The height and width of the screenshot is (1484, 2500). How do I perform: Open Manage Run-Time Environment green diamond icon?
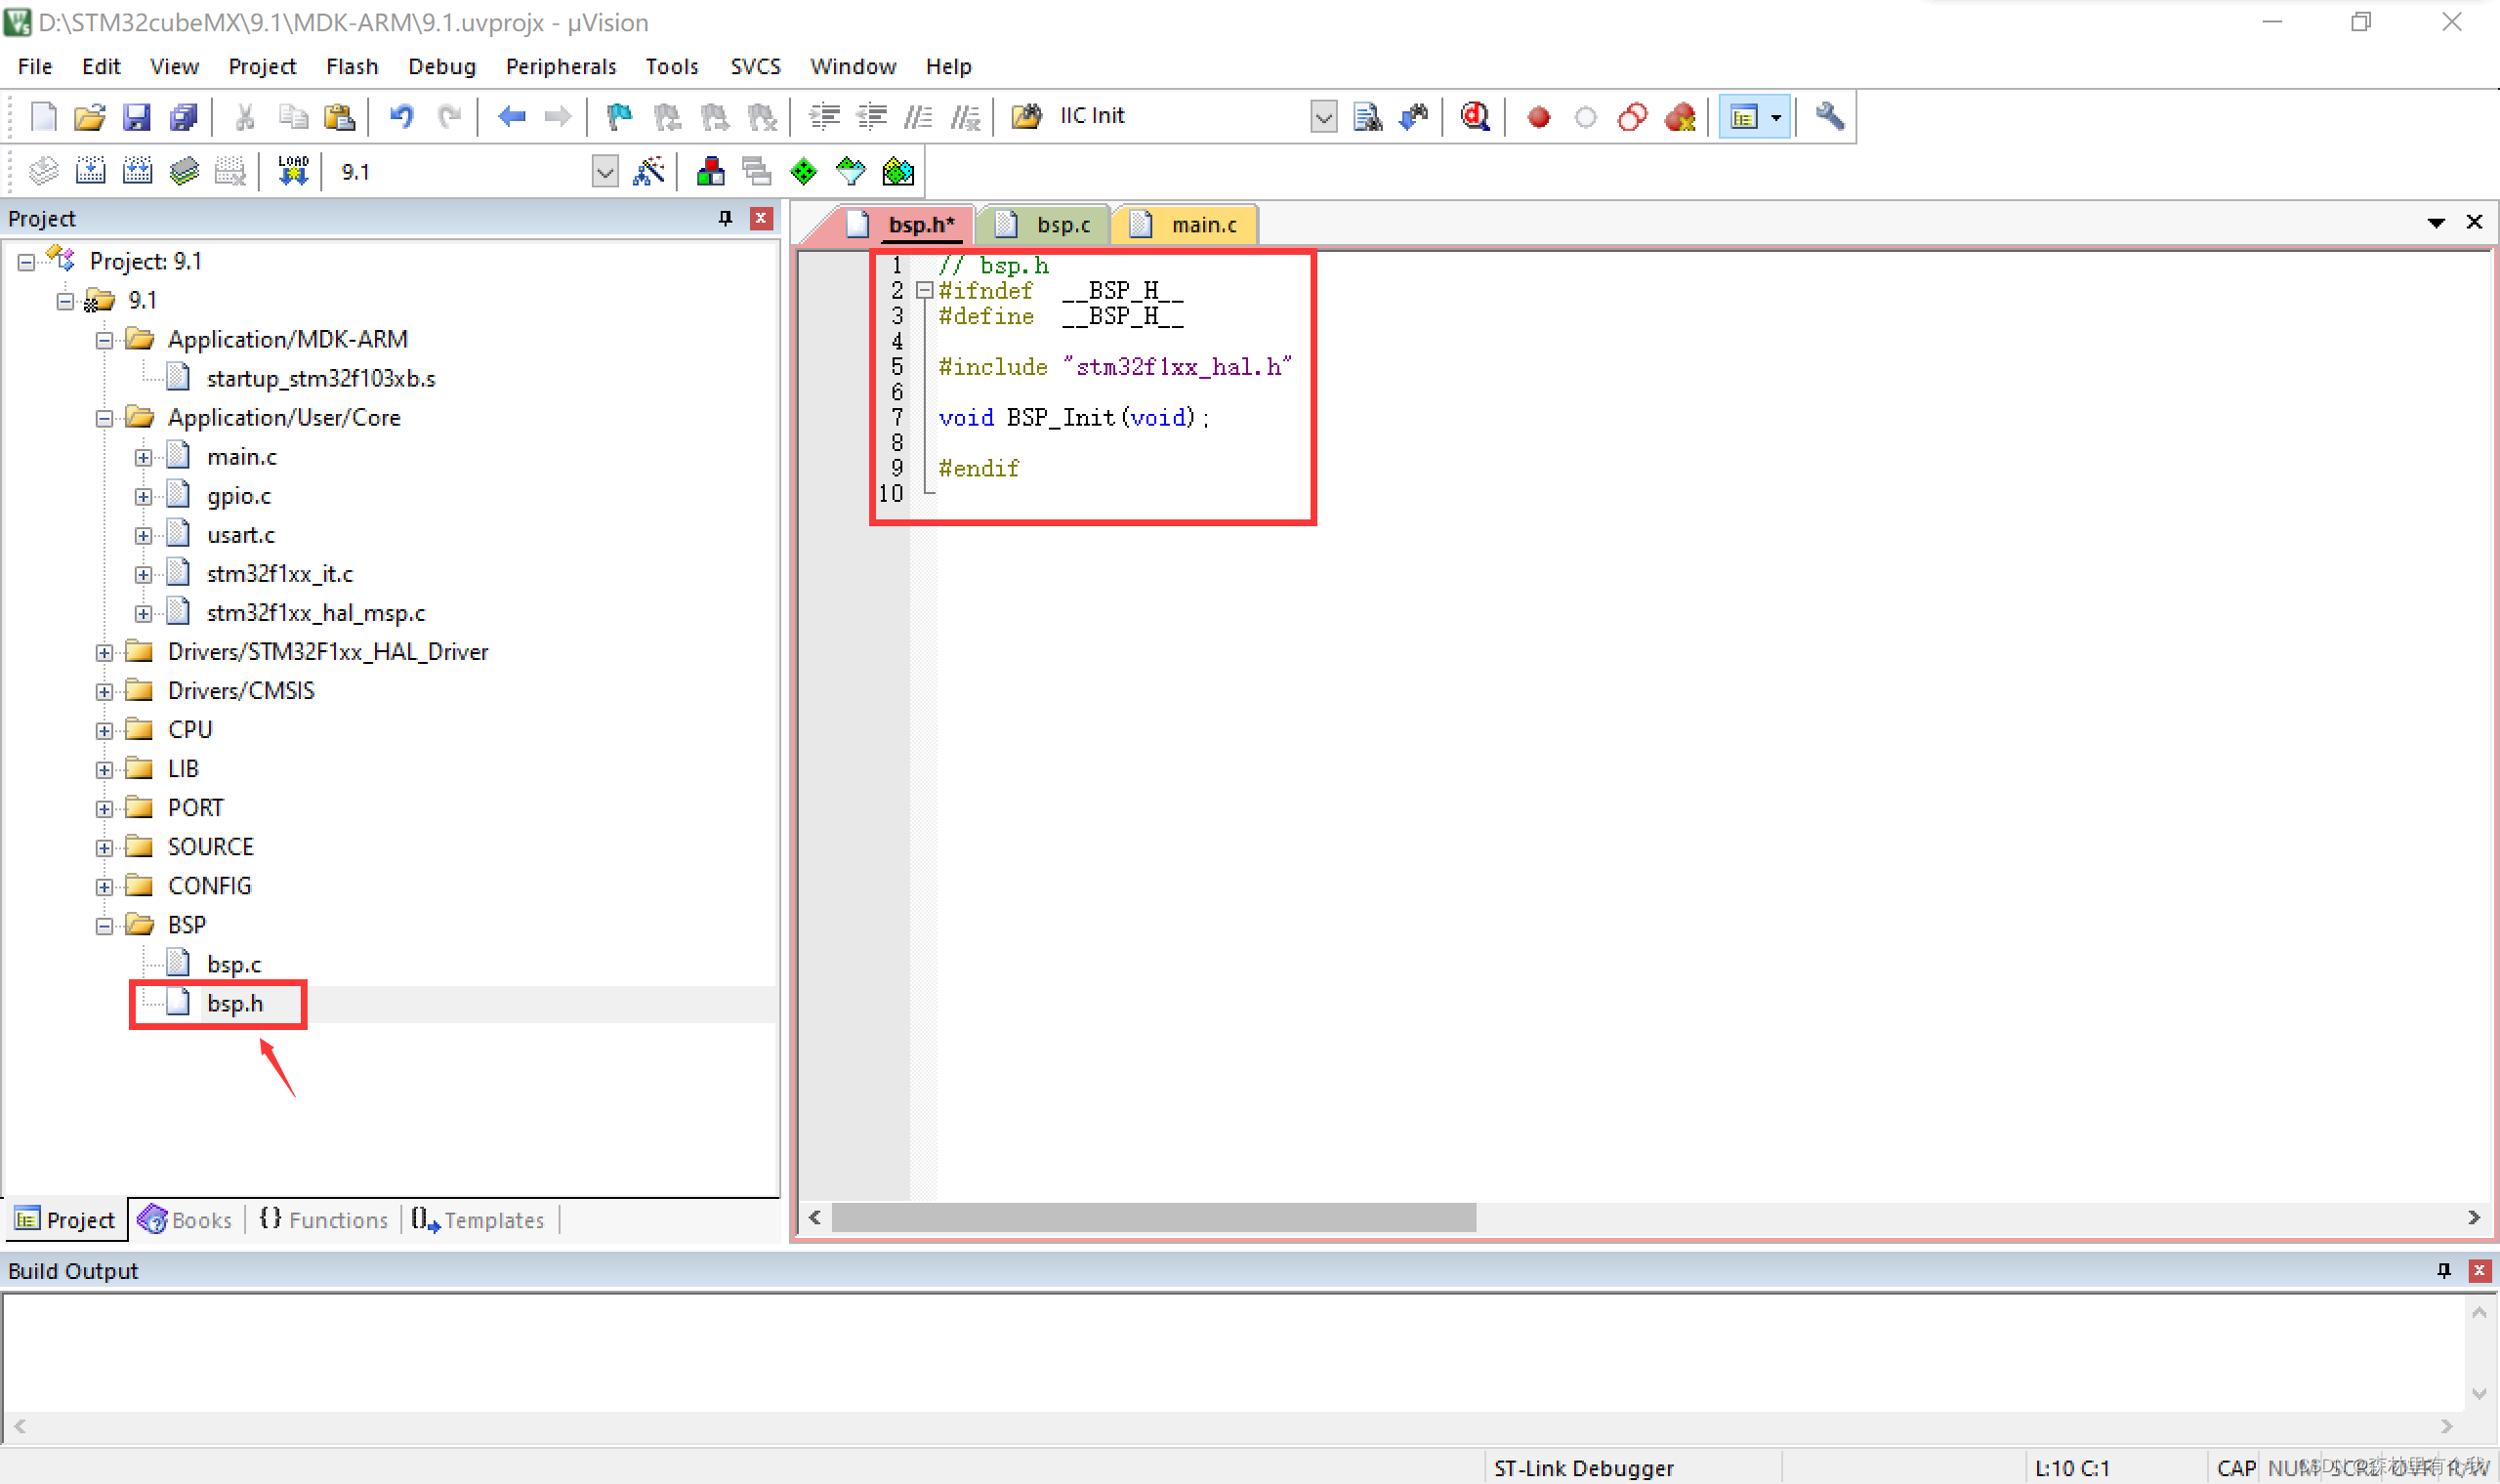(803, 172)
